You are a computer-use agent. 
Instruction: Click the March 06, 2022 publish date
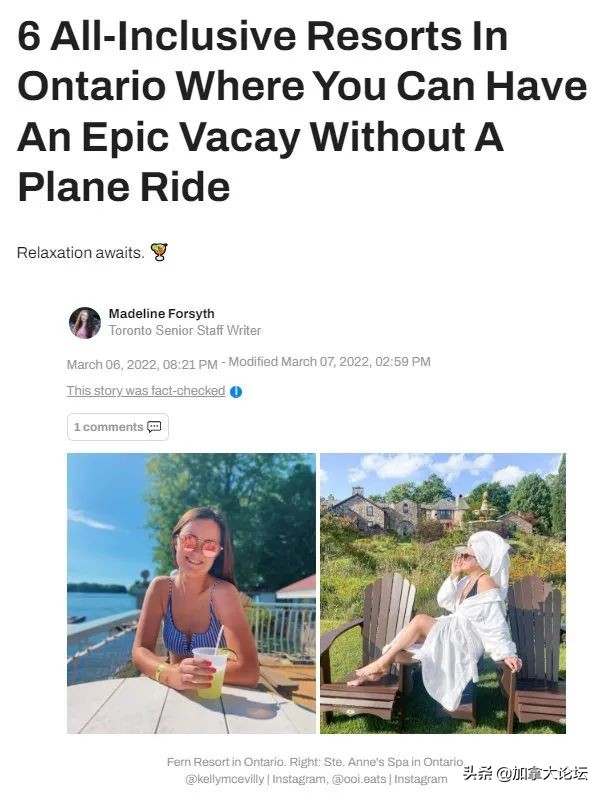point(142,363)
